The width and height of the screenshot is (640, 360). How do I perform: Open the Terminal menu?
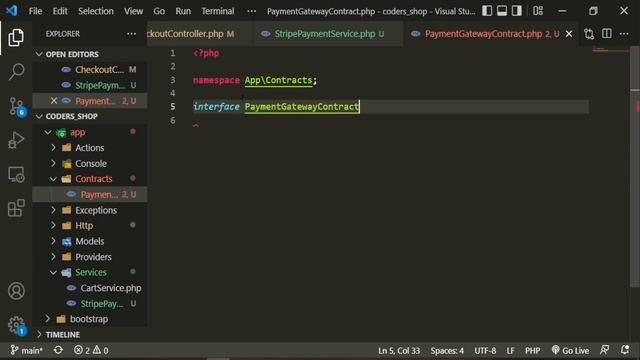coord(218,11)
